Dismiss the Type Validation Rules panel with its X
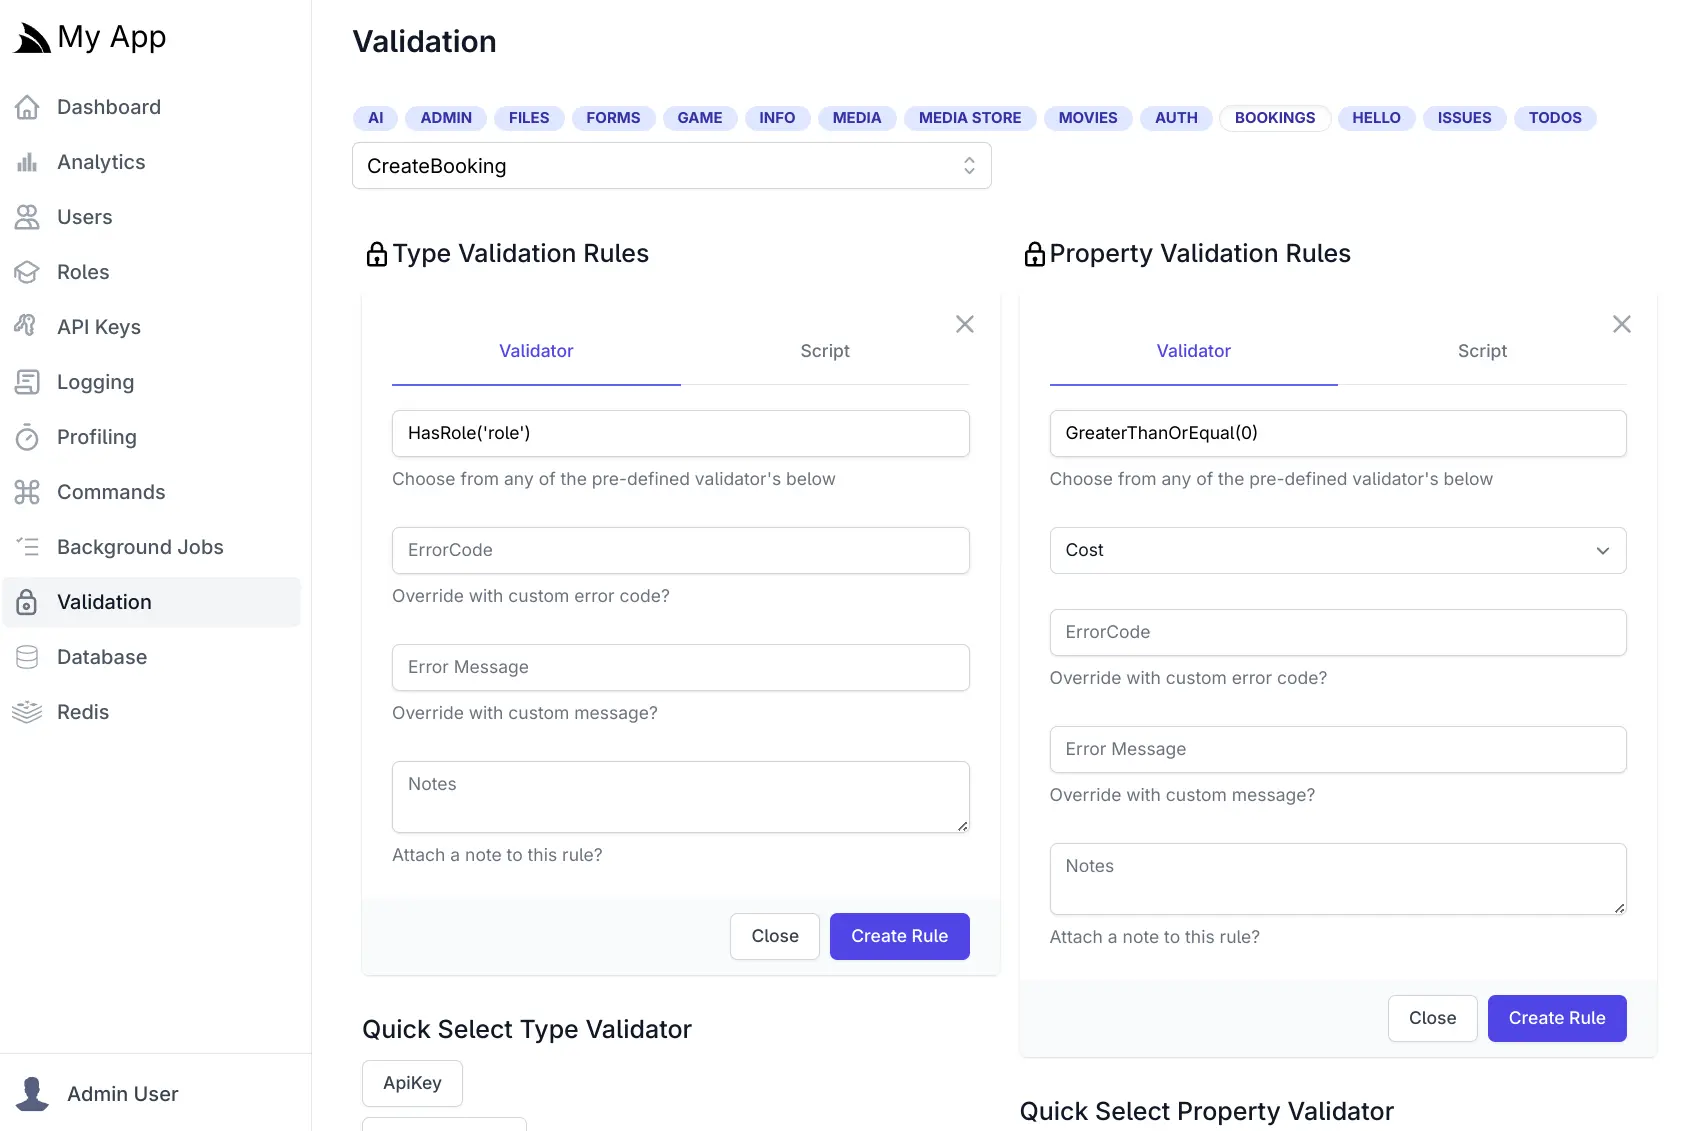 point(964,324)
